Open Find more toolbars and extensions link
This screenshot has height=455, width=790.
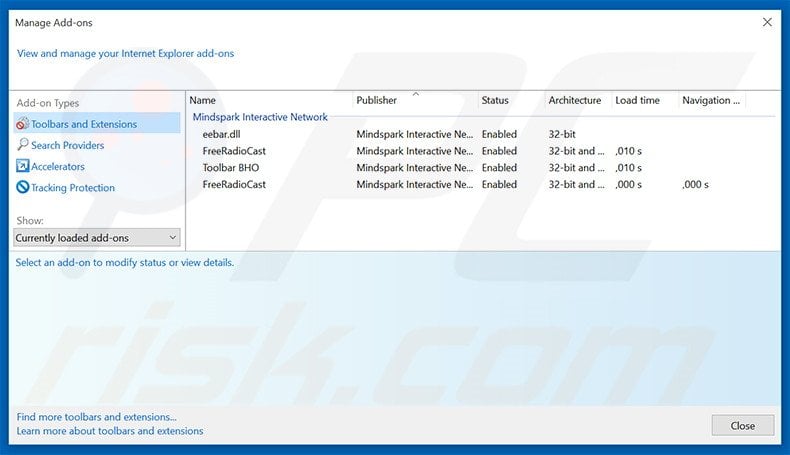click(x=96, y=417)
